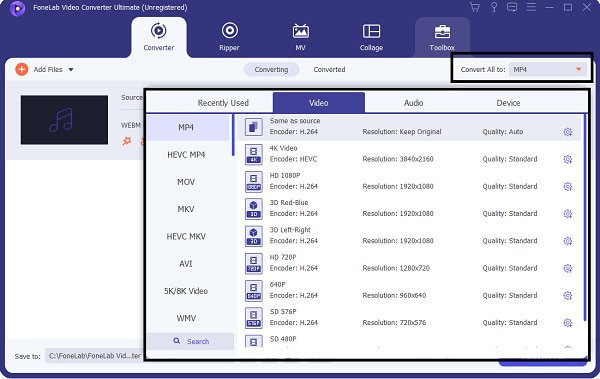This screenshot has width=600, height=379.
Task: Switch to the MV tab
Action: click(x=300, y=37)
